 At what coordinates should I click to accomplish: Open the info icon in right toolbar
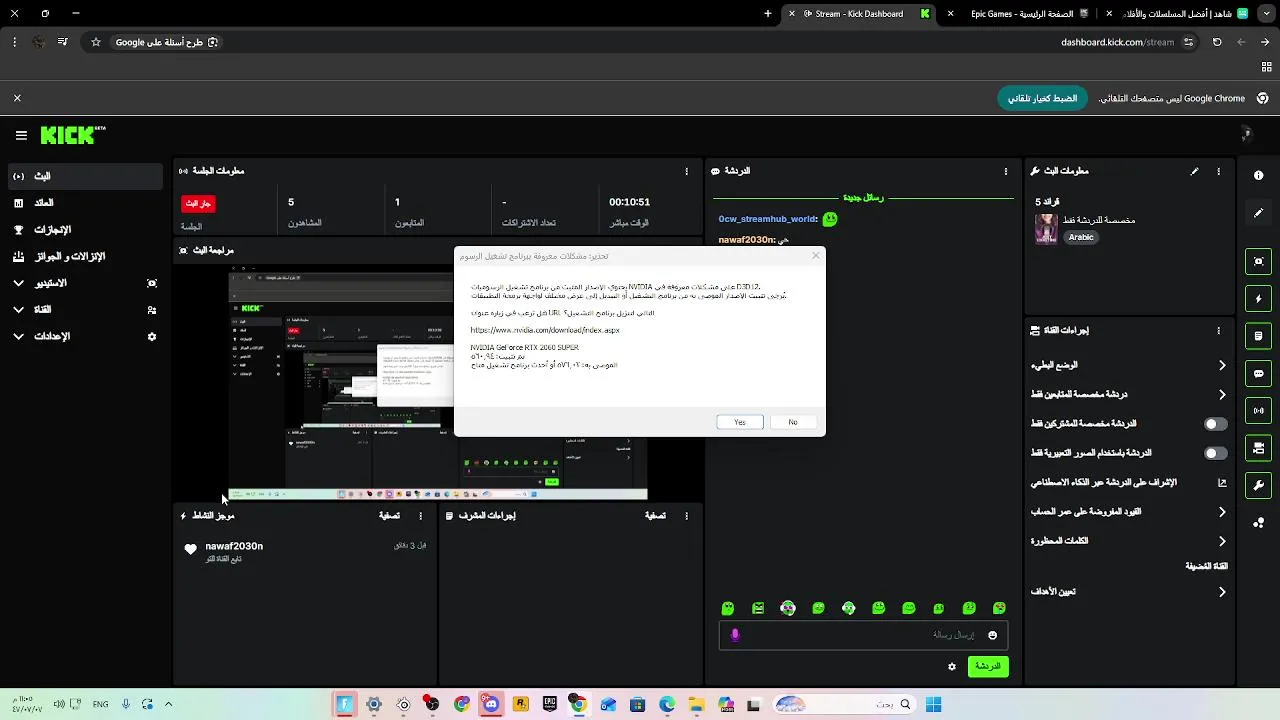pyautogui.click(x=1258, y=175)
